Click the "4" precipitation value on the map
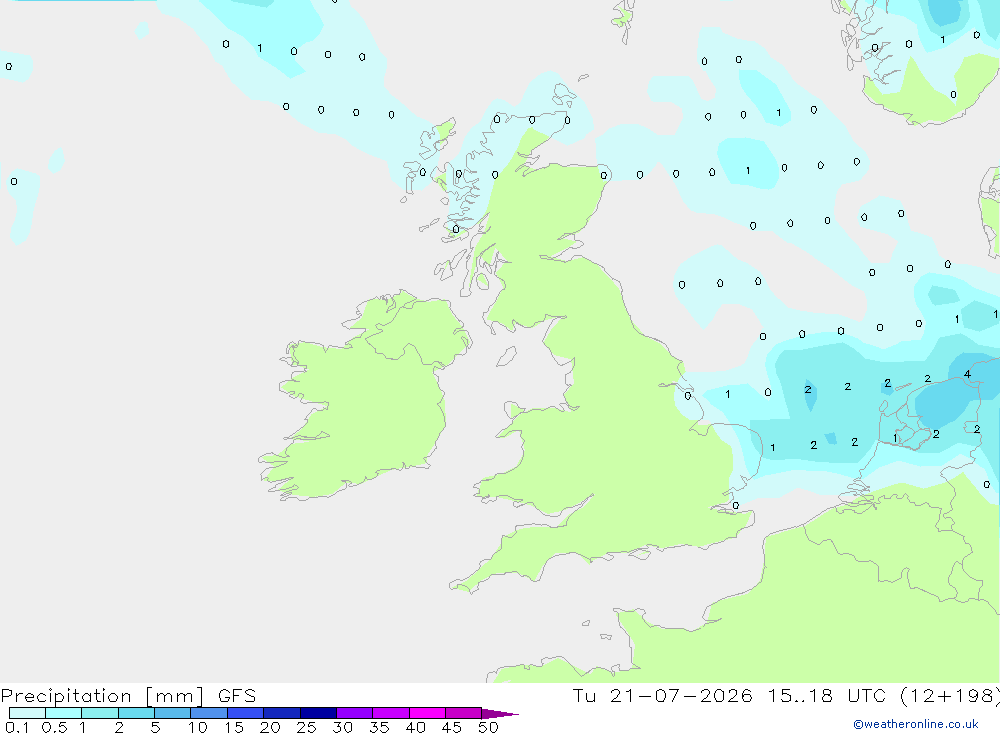 point(967,374)
